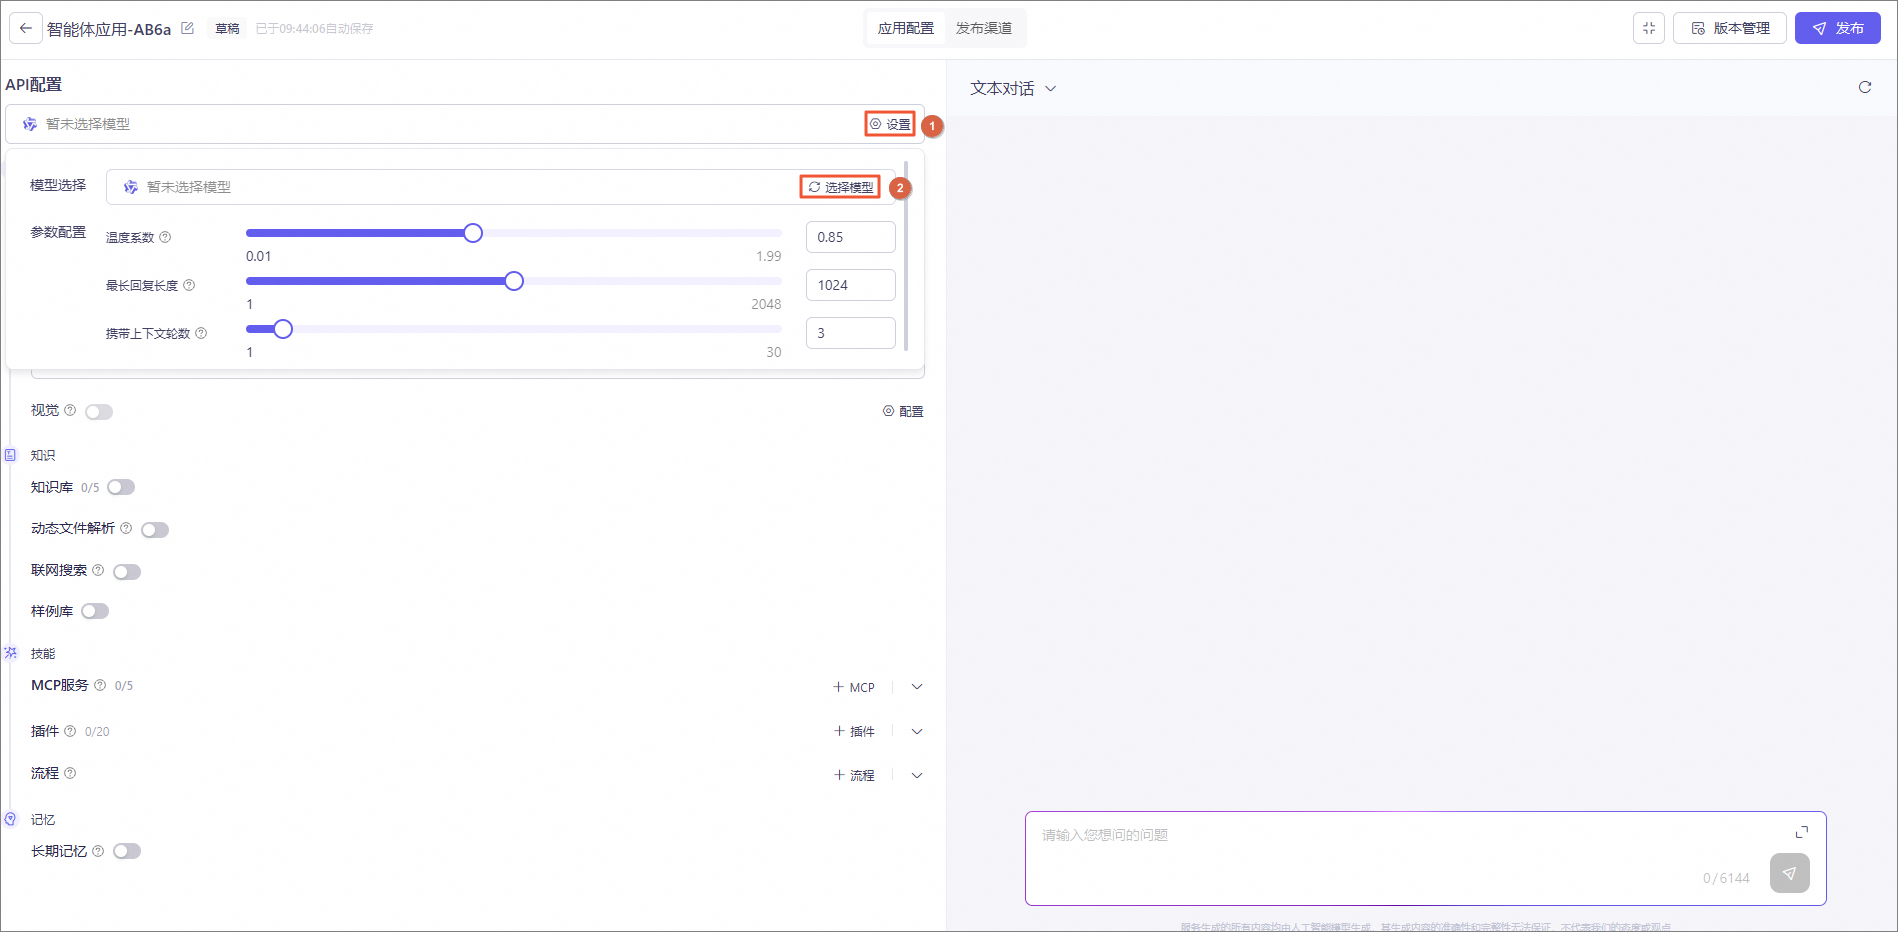The width and height of the screenshot is (1898, 932).
Task: Click the 0.85 temperature value field
Action: [x=851, y=237]
